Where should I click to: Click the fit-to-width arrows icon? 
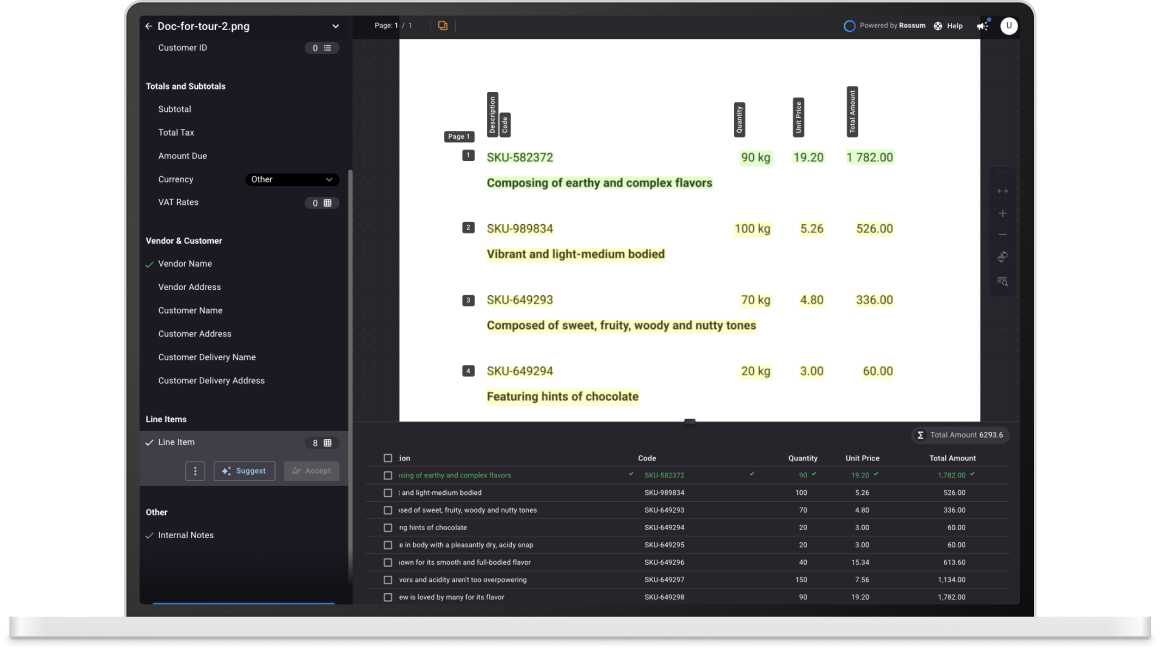(1002, 191)
